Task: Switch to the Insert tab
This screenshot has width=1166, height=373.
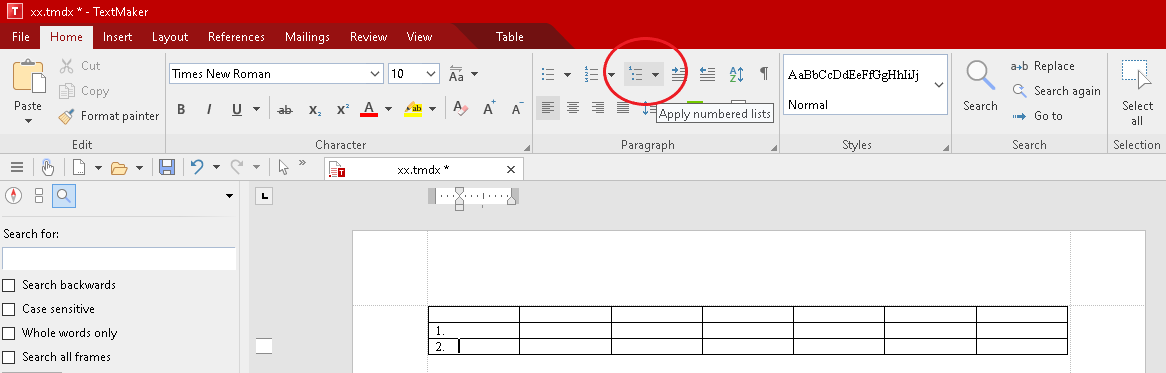Action: [x=117, y=36]
